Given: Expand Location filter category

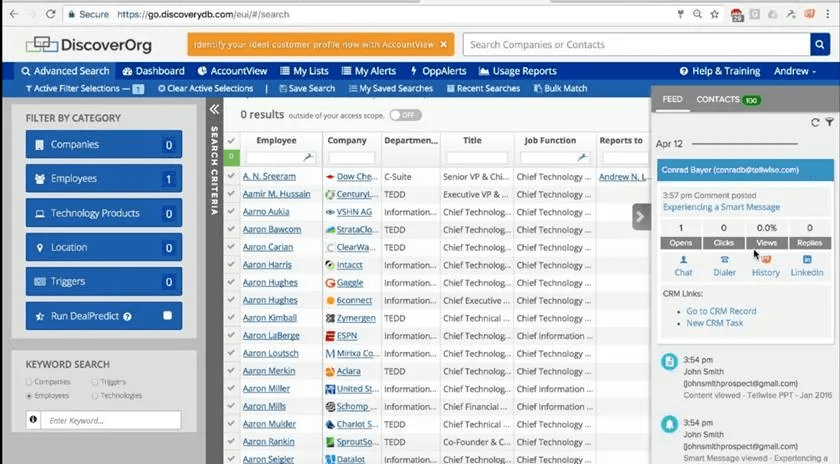Looking at the screenshot, I should pyautogui.click(x=104, y=247).
